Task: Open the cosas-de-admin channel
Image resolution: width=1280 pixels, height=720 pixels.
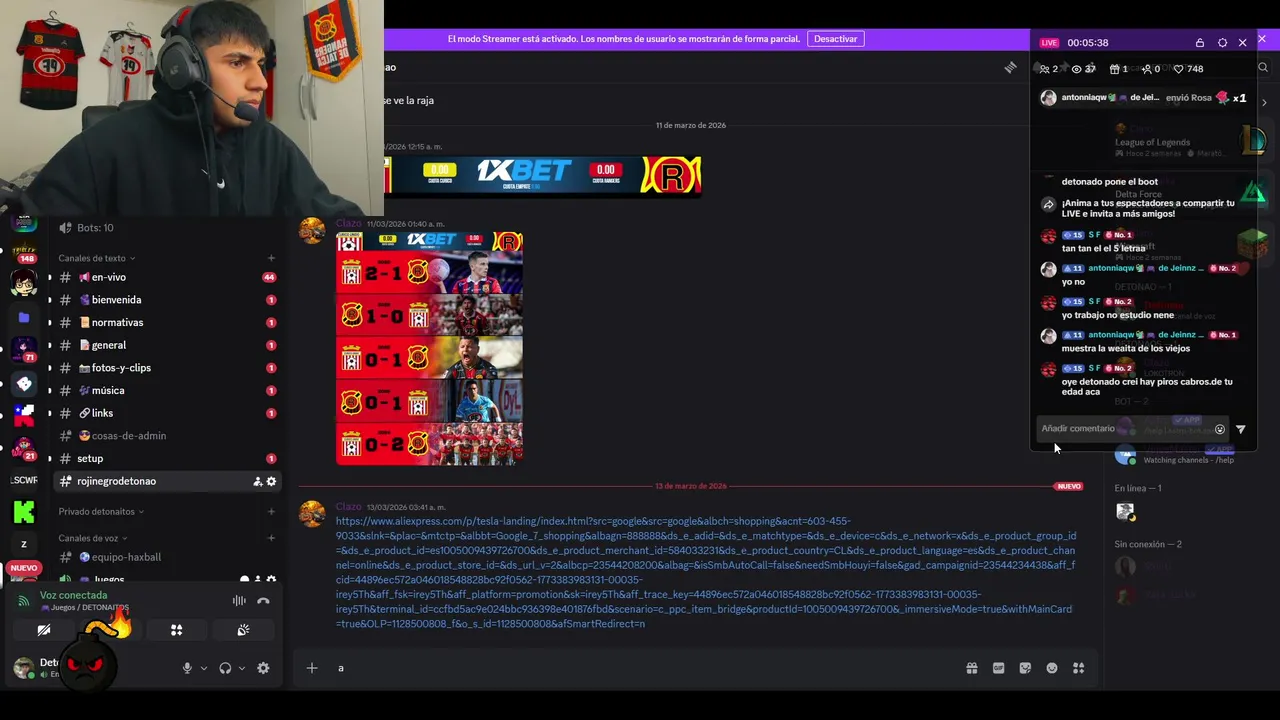Action: [166, 436]
